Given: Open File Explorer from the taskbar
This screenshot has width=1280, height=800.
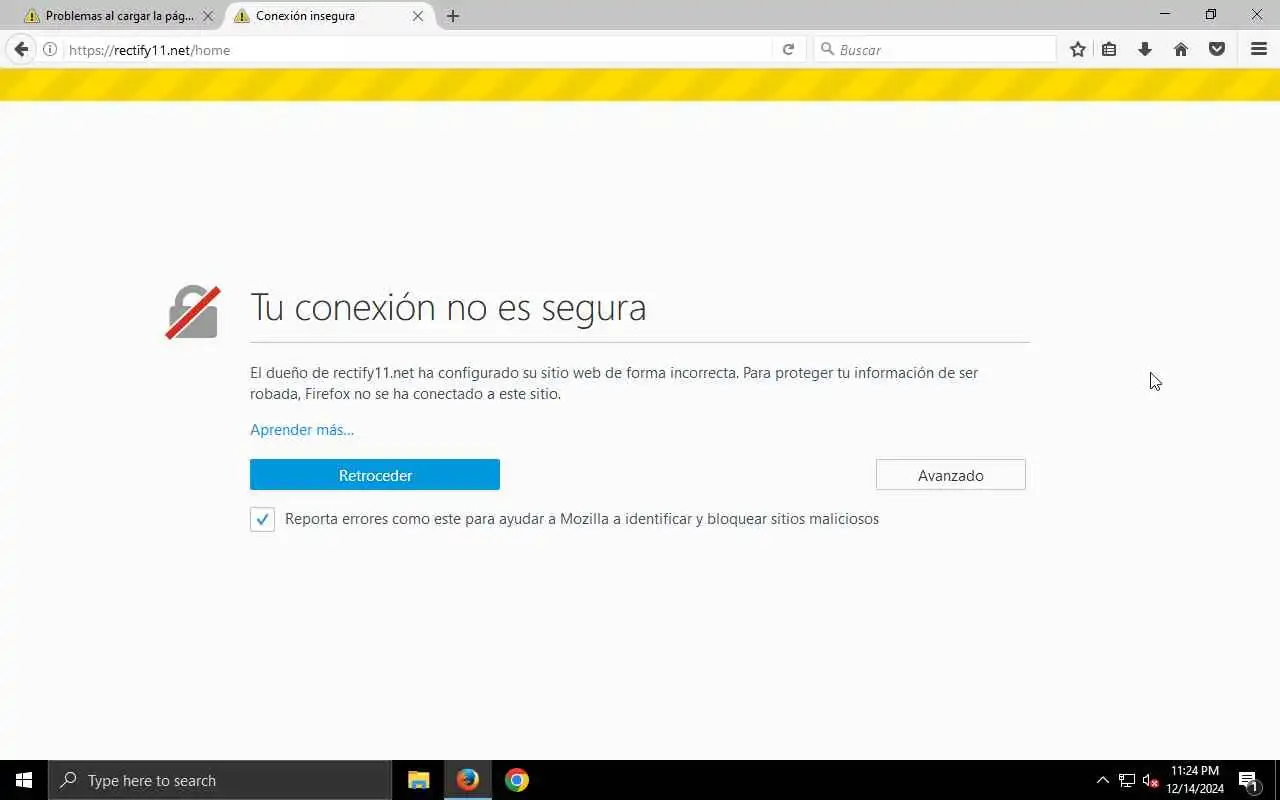Looking at the screenshot, I should 419,780.
